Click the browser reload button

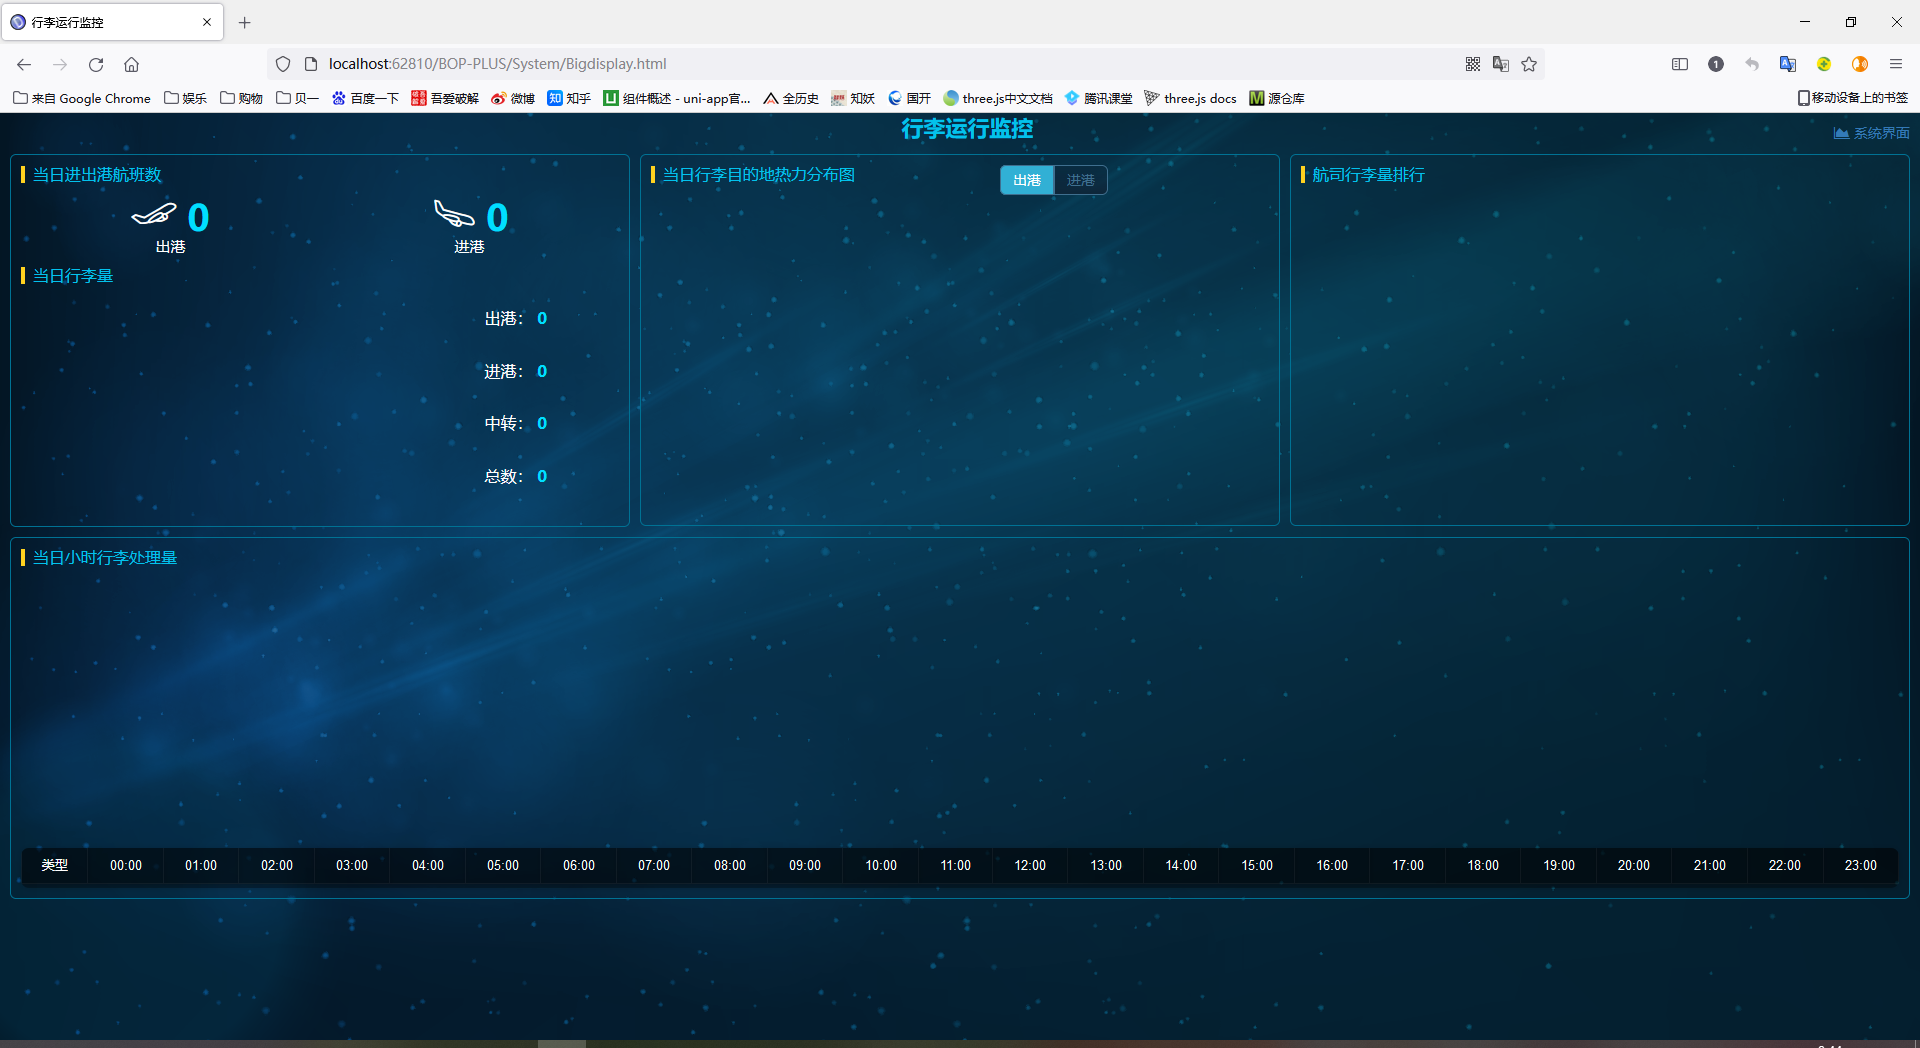tap(96, 64)
